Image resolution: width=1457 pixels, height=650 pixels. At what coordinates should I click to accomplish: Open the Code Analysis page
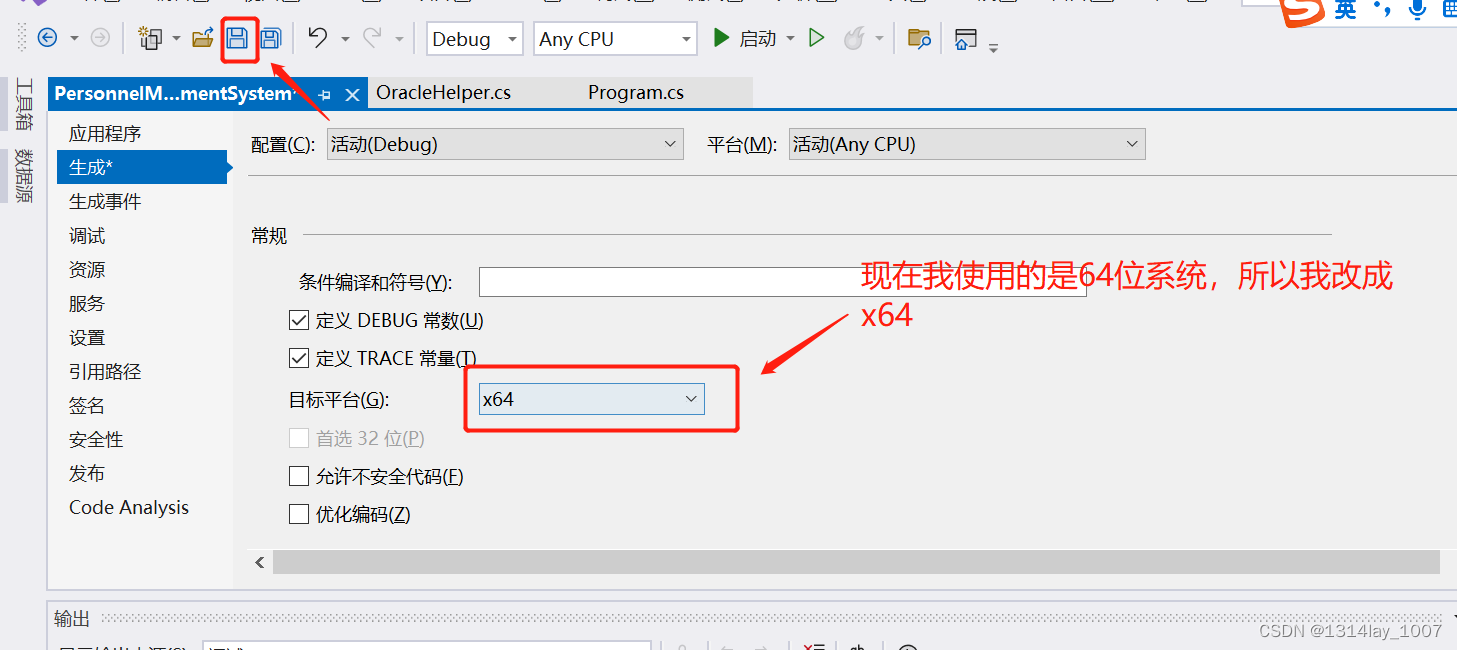click(x=128, y=507)
